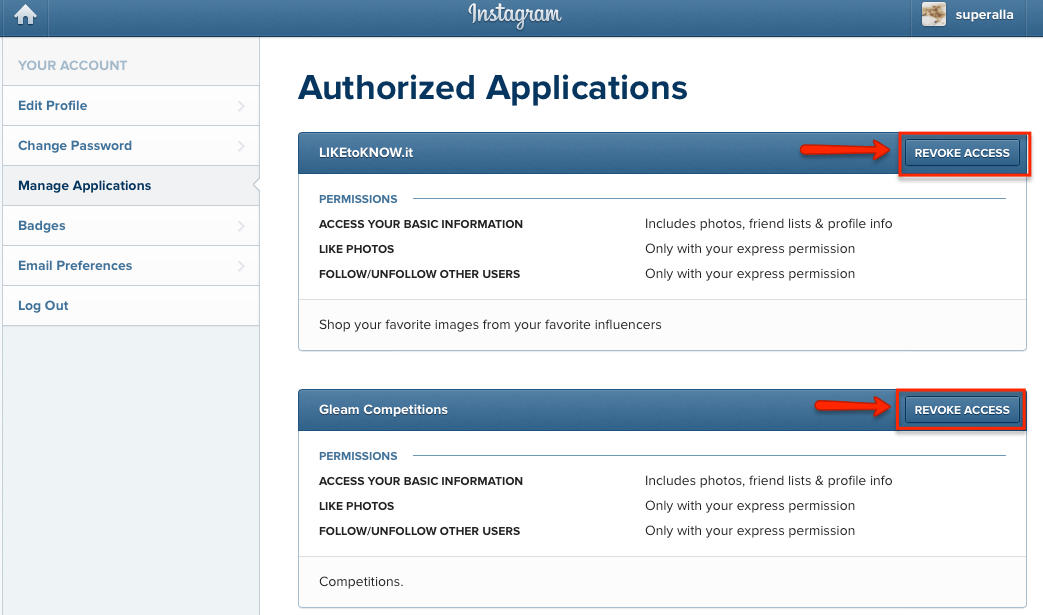Revoke access for LIKEtoKNOW.it
Screen dimensions: 1043x615
(x=962, y=153)
